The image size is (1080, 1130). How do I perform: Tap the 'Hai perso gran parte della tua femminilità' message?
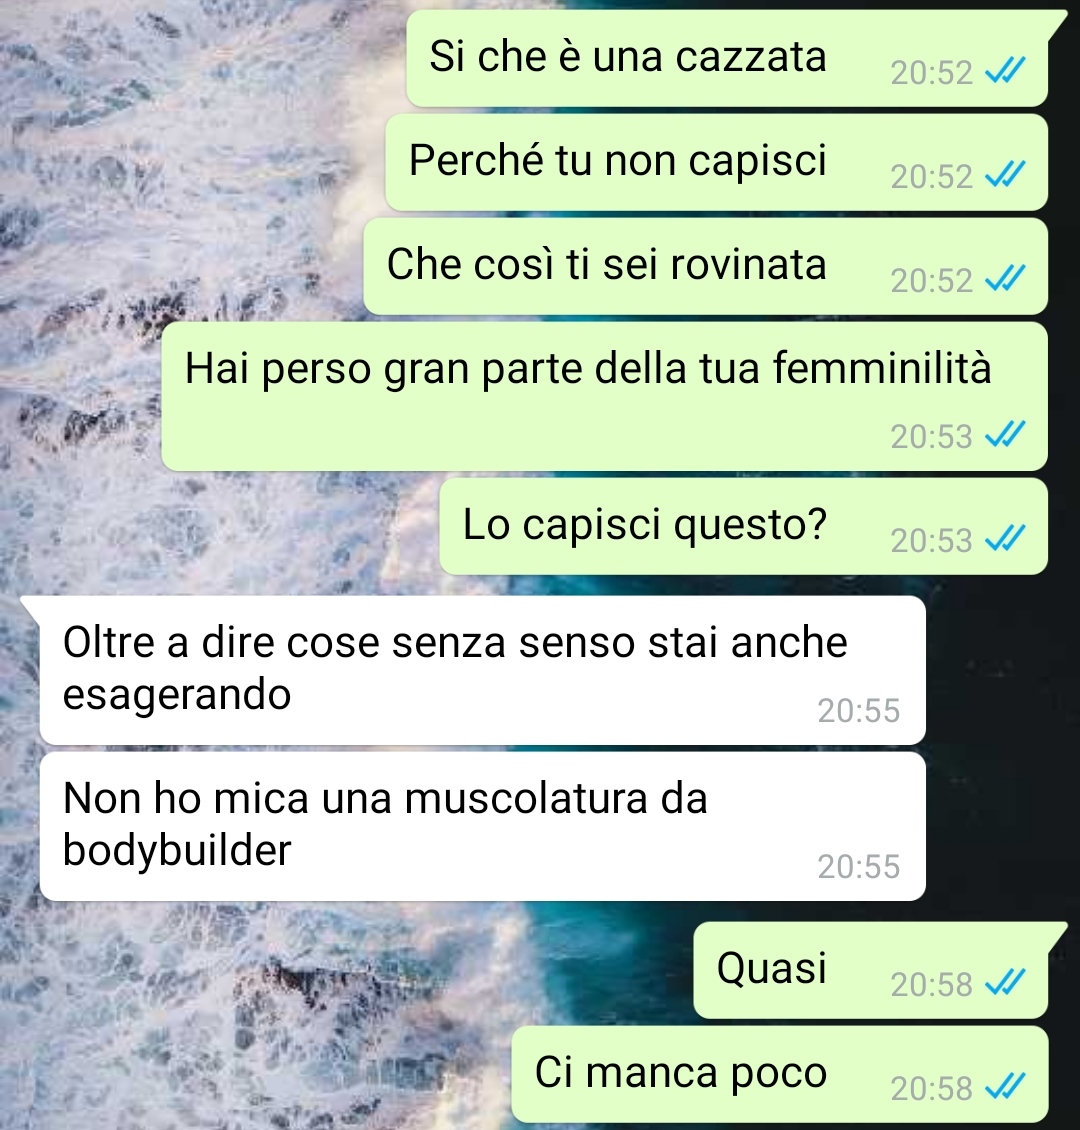[604, 396]
